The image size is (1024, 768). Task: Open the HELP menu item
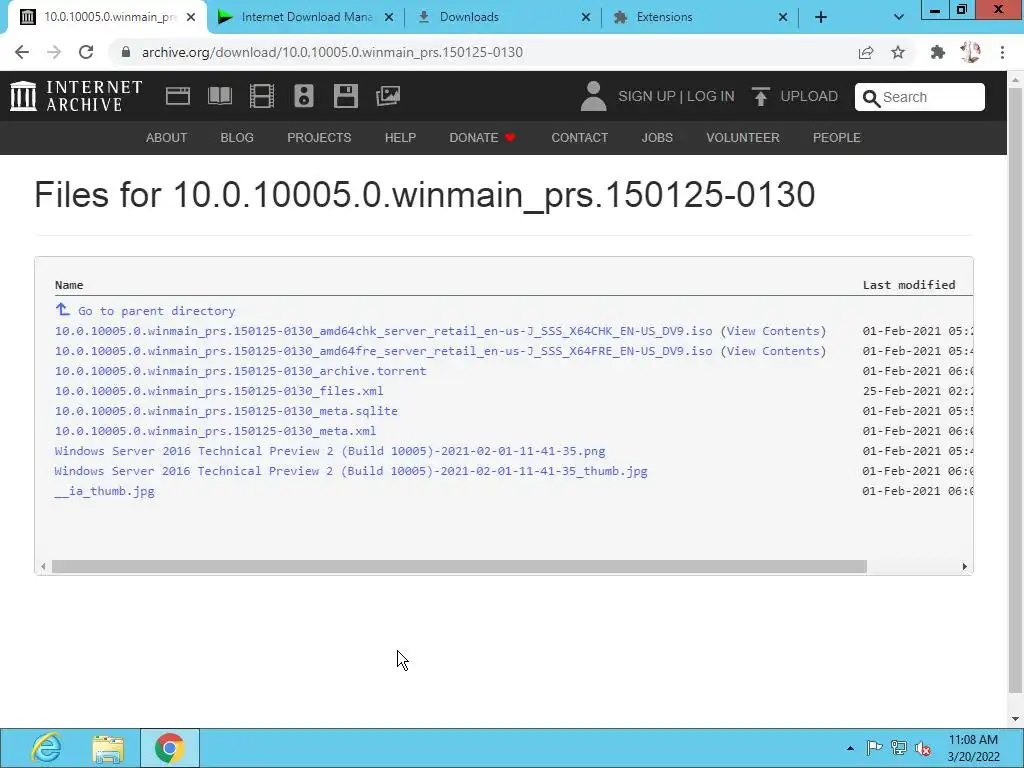(400, 138)
